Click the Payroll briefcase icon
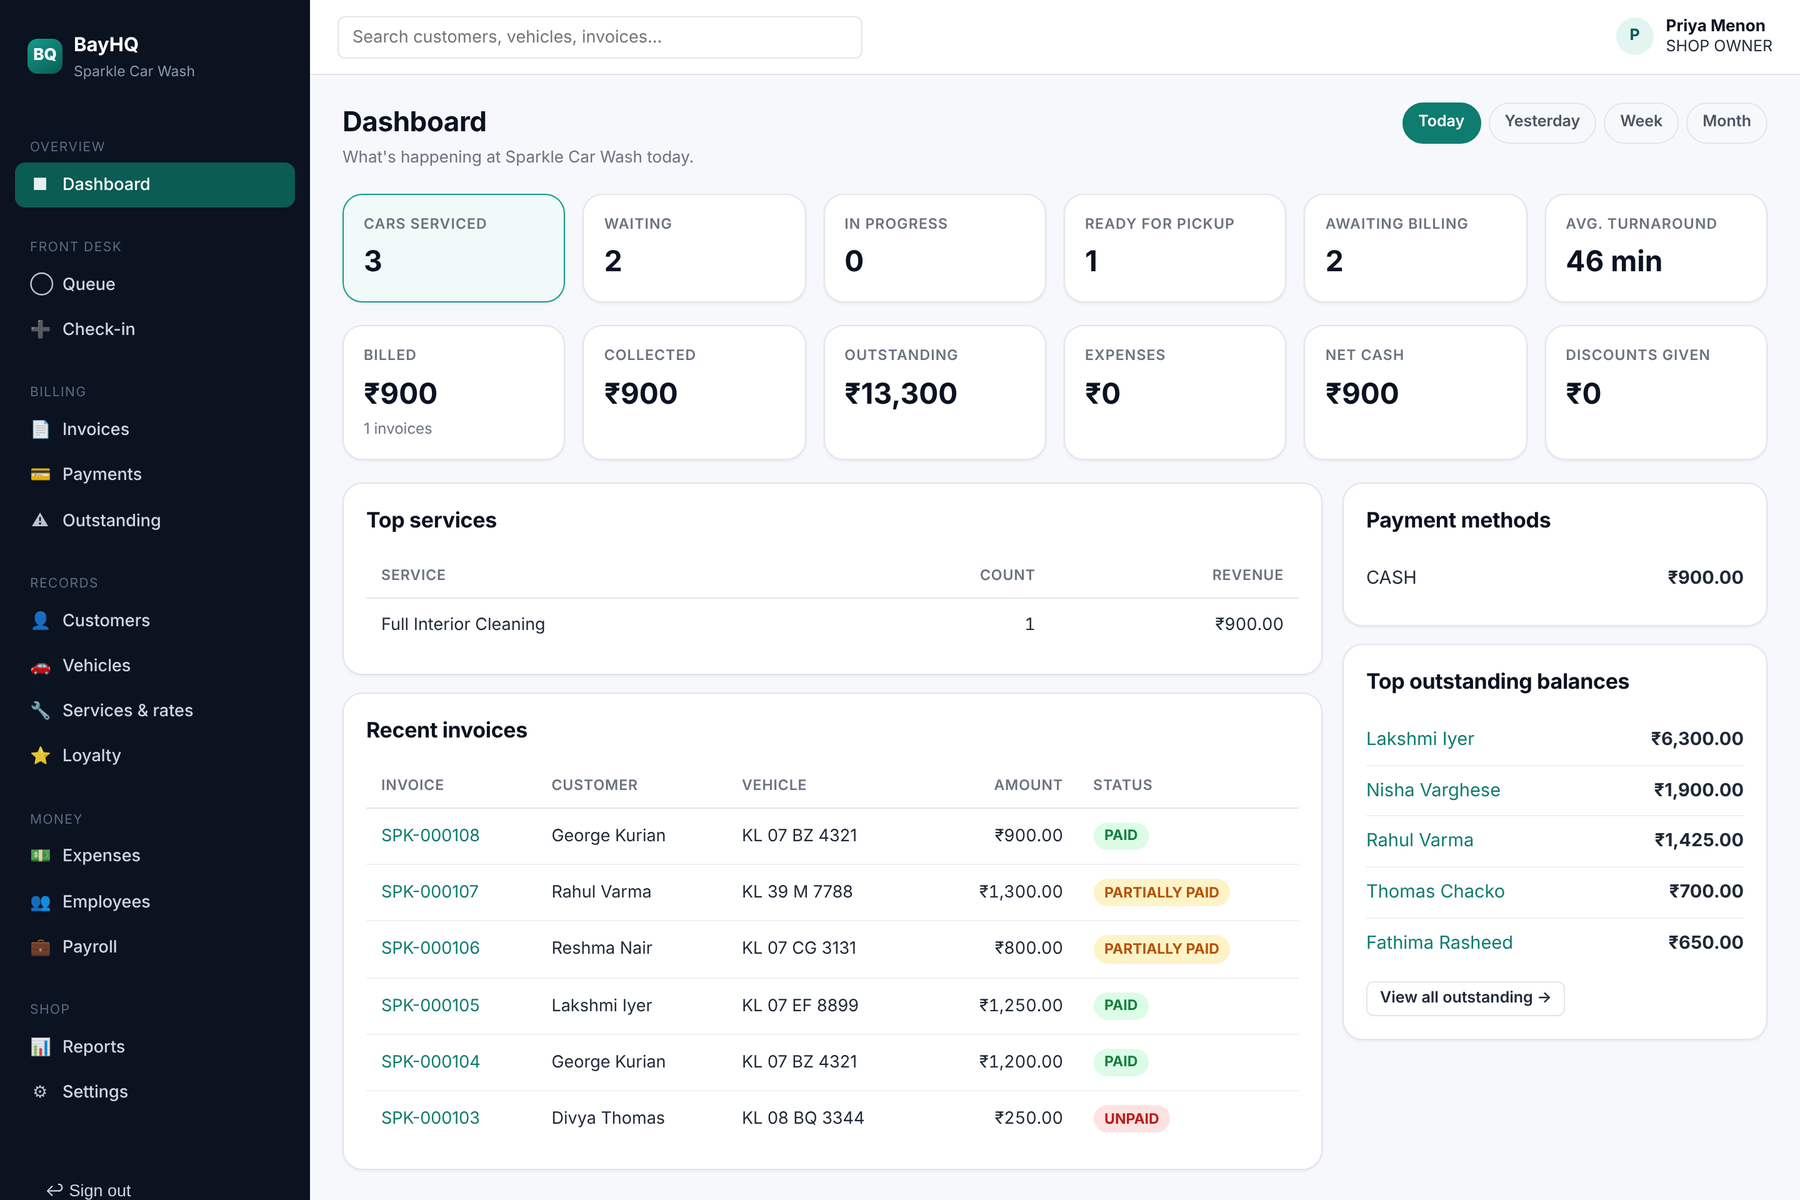1800x1200 pixels. click(x=40, y=947)
